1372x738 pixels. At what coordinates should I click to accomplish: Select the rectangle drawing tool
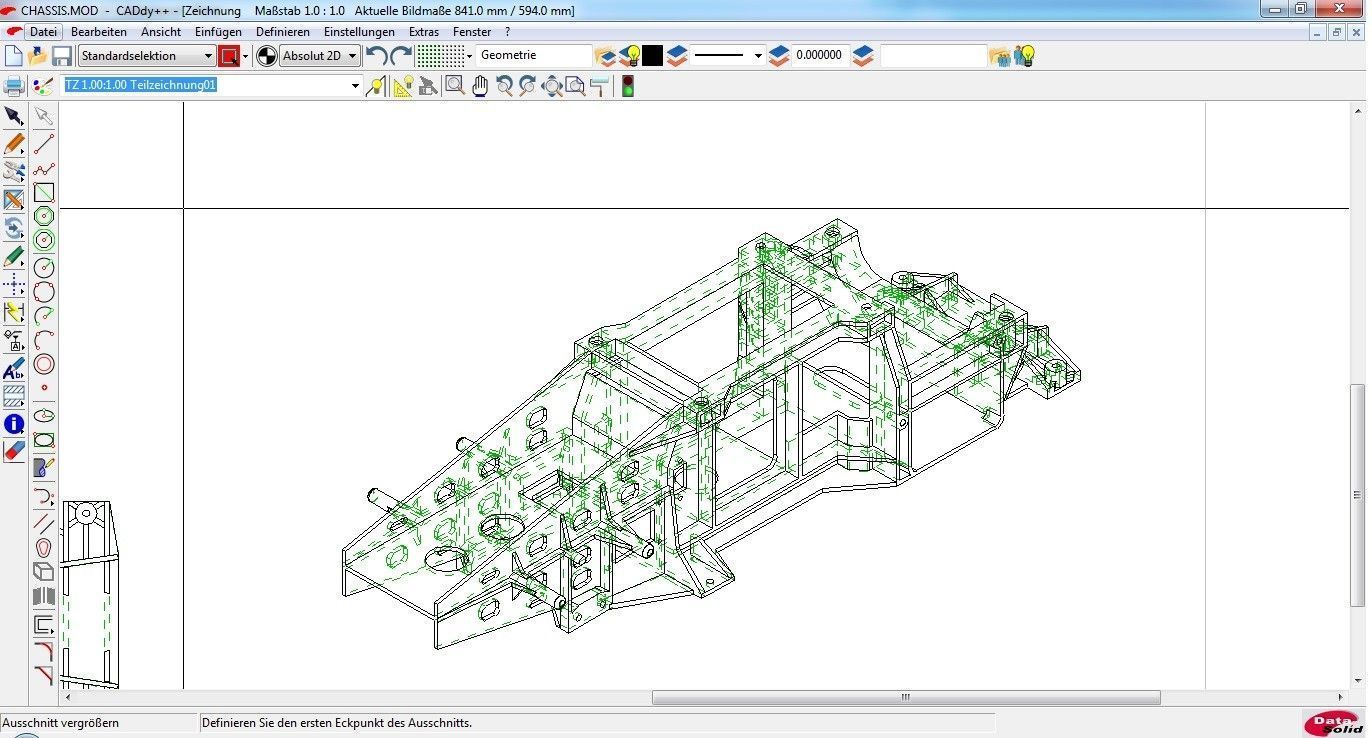(x=44, y=193)
